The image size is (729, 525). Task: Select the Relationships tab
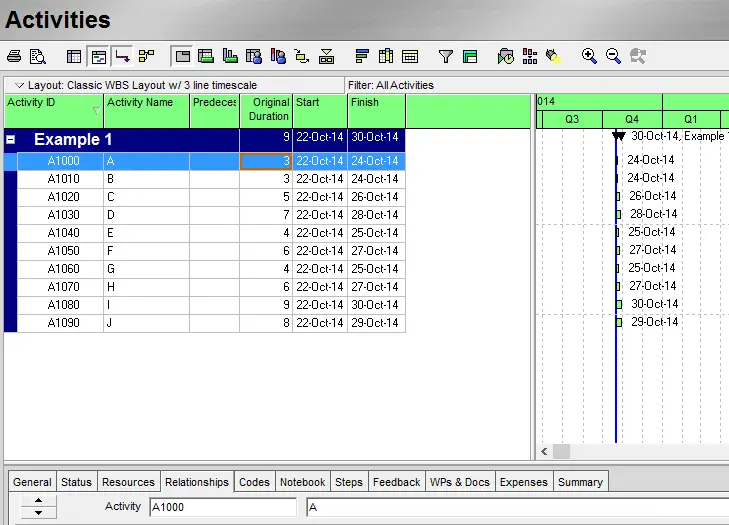[197, 482]
